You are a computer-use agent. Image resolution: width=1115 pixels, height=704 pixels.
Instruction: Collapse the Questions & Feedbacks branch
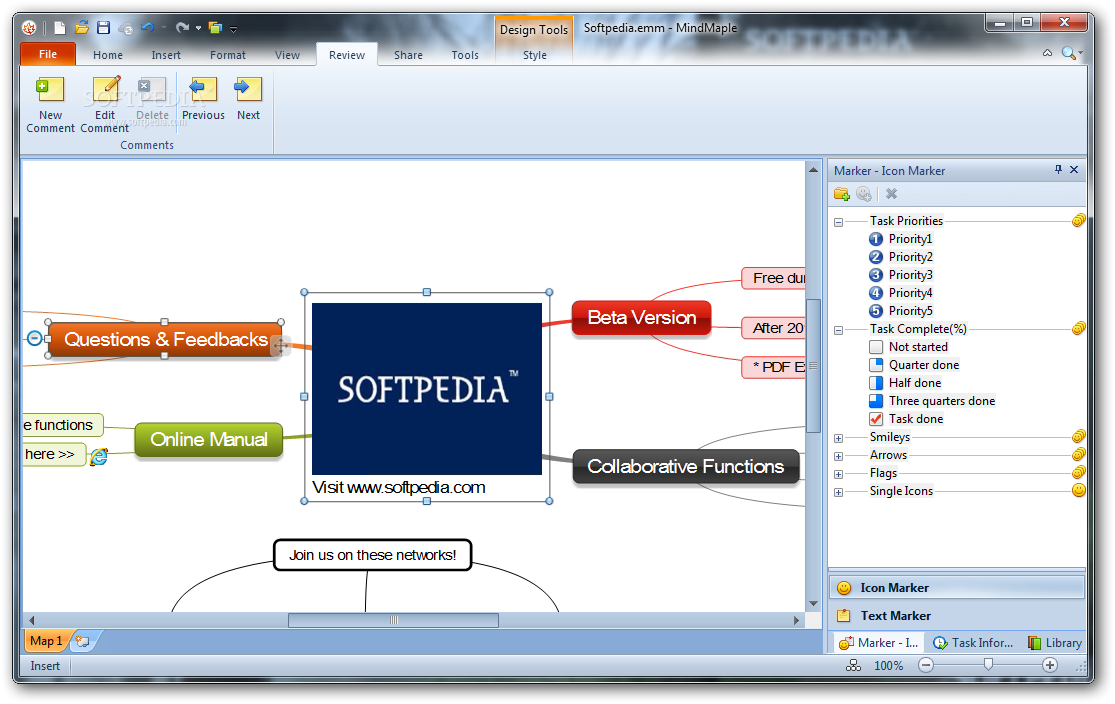[x=34, y=338]
